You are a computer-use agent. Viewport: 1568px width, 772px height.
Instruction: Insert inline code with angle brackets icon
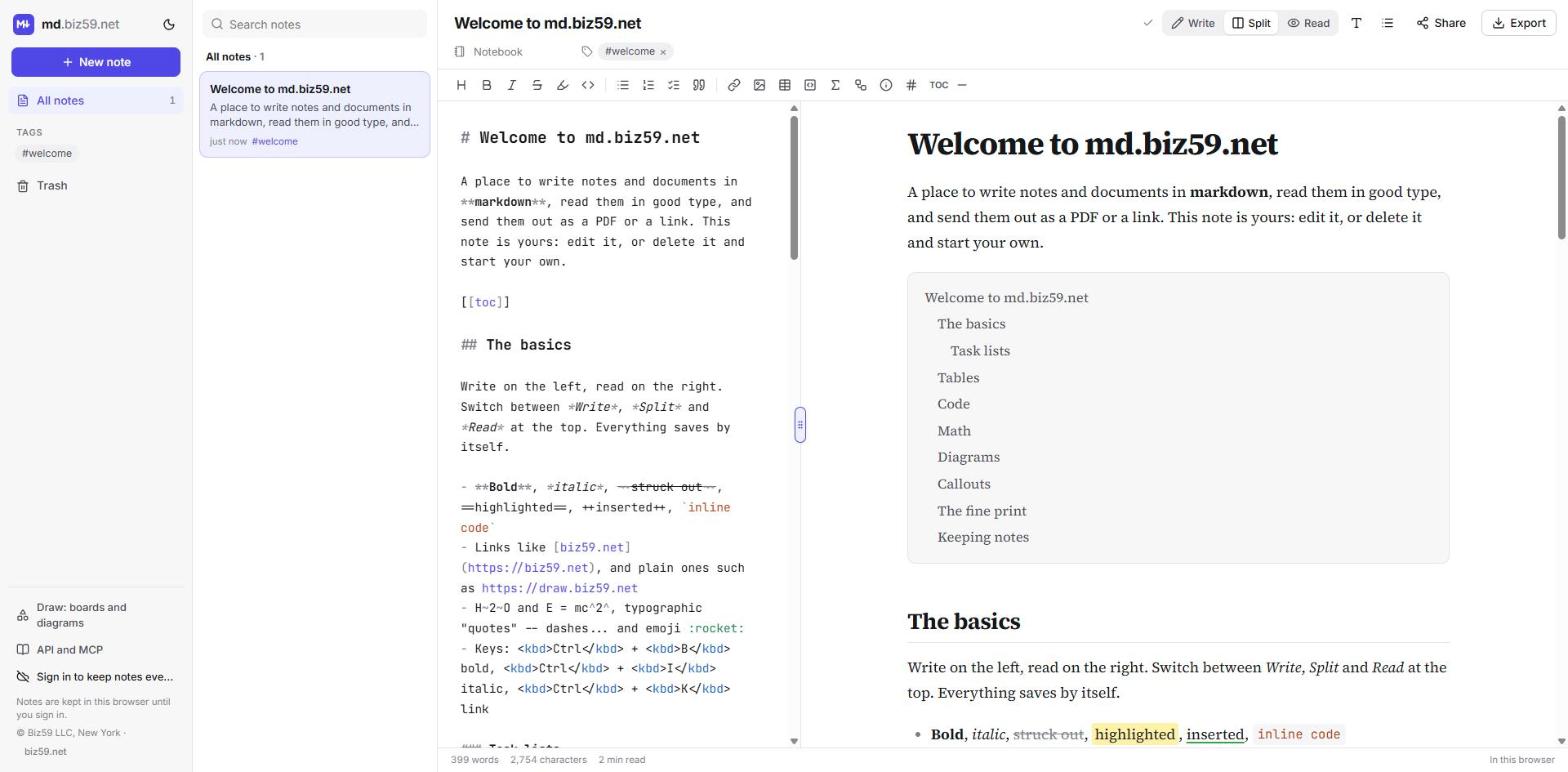point(588,85)
